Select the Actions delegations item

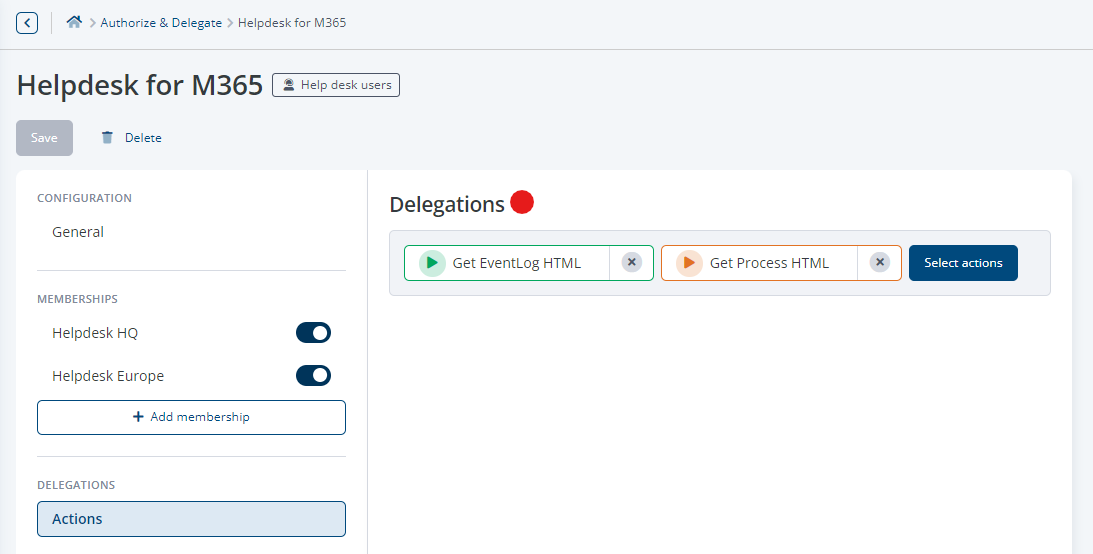point(191,519)
